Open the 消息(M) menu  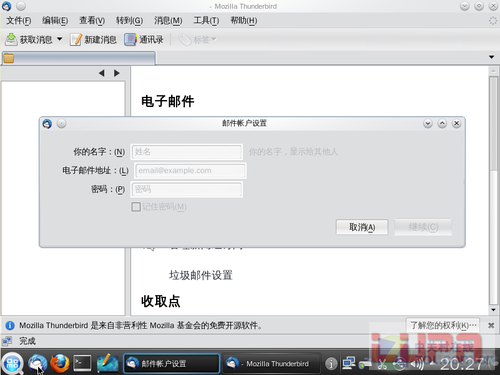[x=168, y=21]
